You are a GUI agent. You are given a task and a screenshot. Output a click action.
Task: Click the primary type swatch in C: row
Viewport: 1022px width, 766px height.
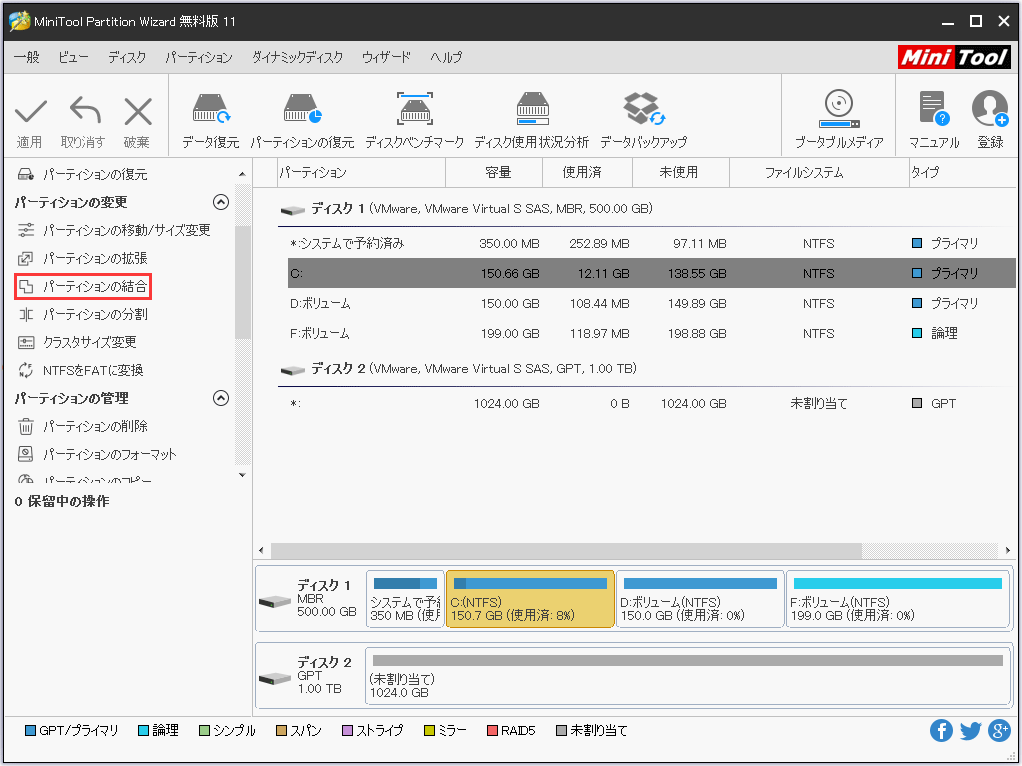point(917,273)
